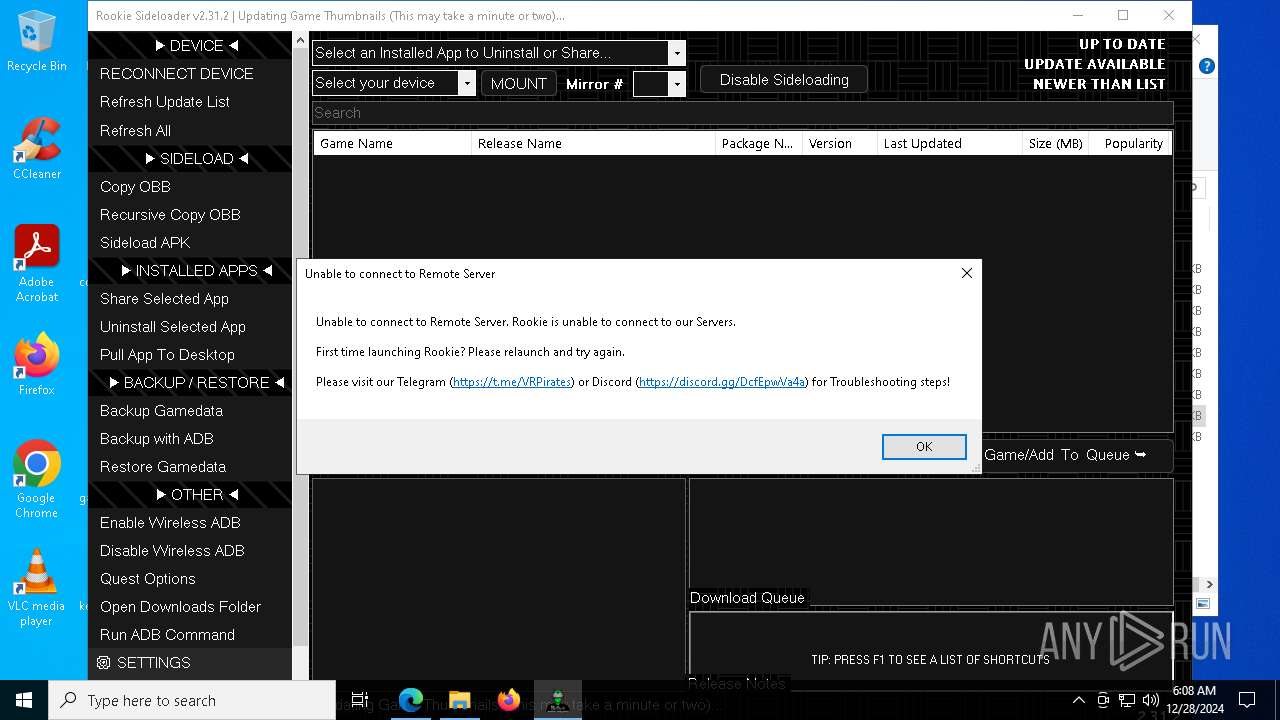Collapse the DEVICE section header
1280x720 pixels.
[x=190, y=46]
